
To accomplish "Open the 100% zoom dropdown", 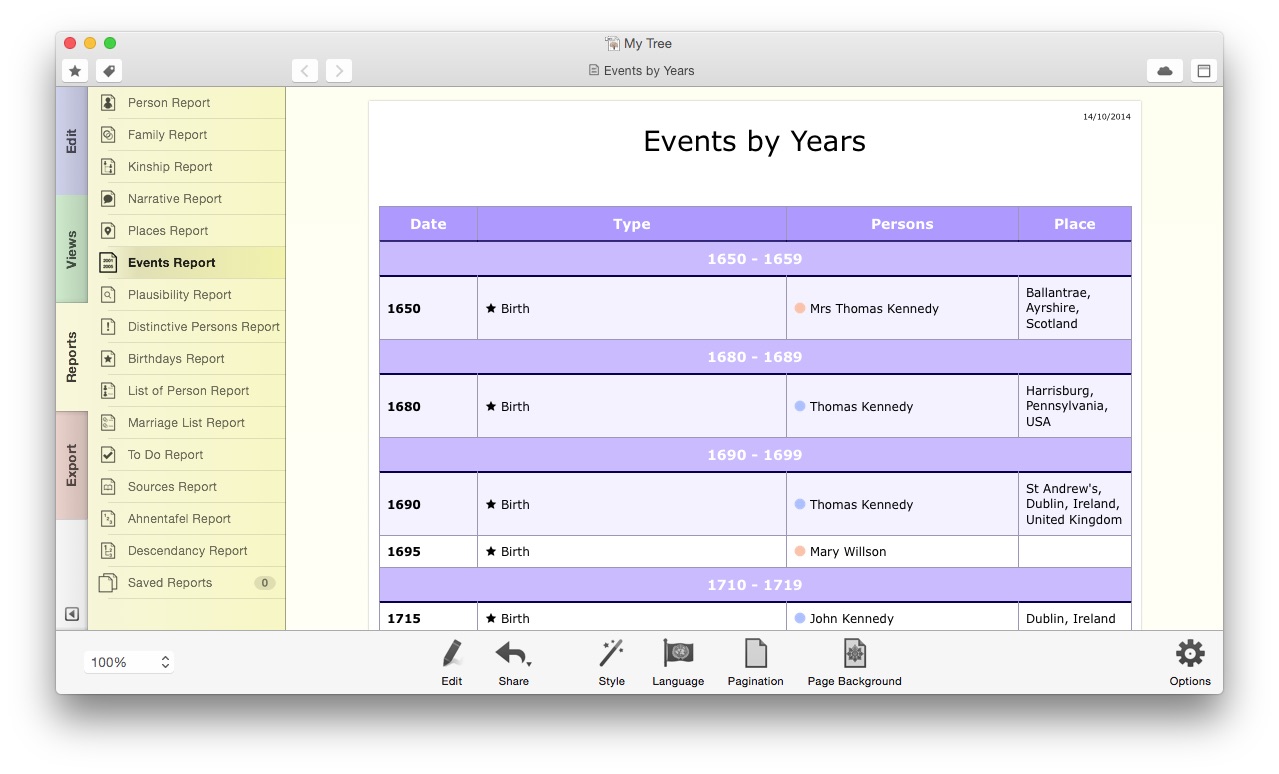I will click(x=129, y=662).
